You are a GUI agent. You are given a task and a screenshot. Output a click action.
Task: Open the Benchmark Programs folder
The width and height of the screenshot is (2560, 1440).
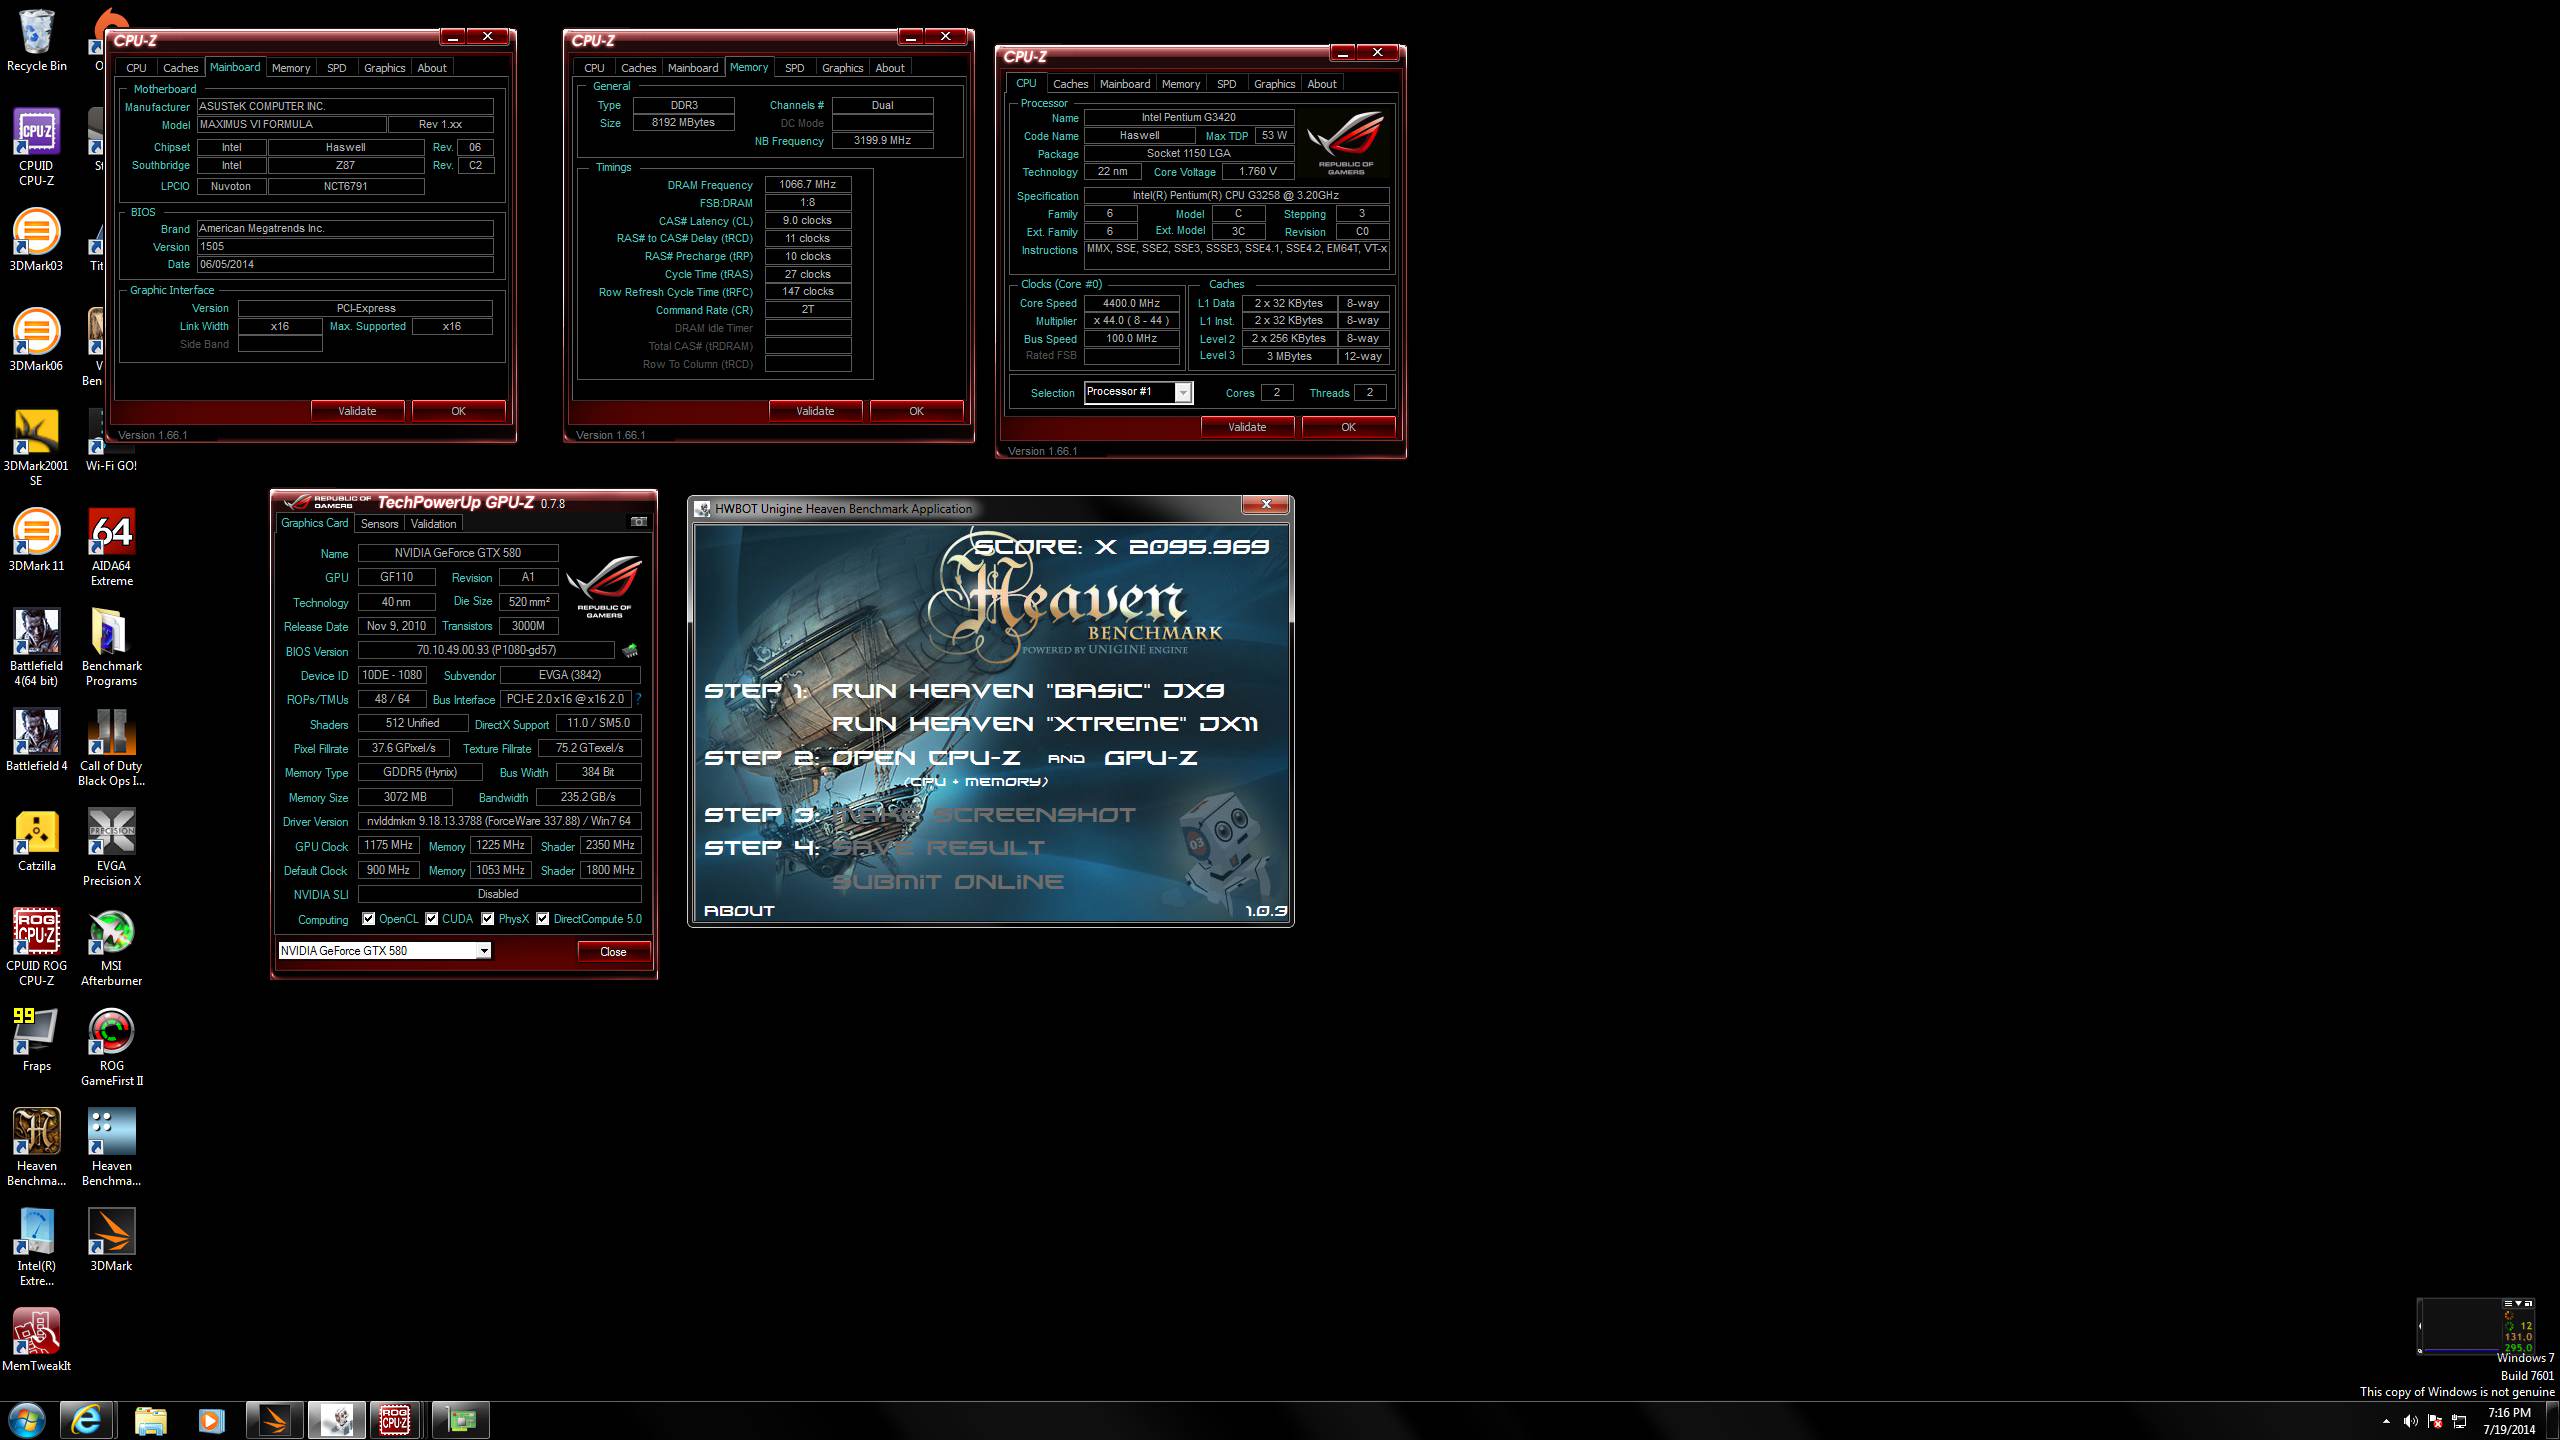(x=112, y=647)
